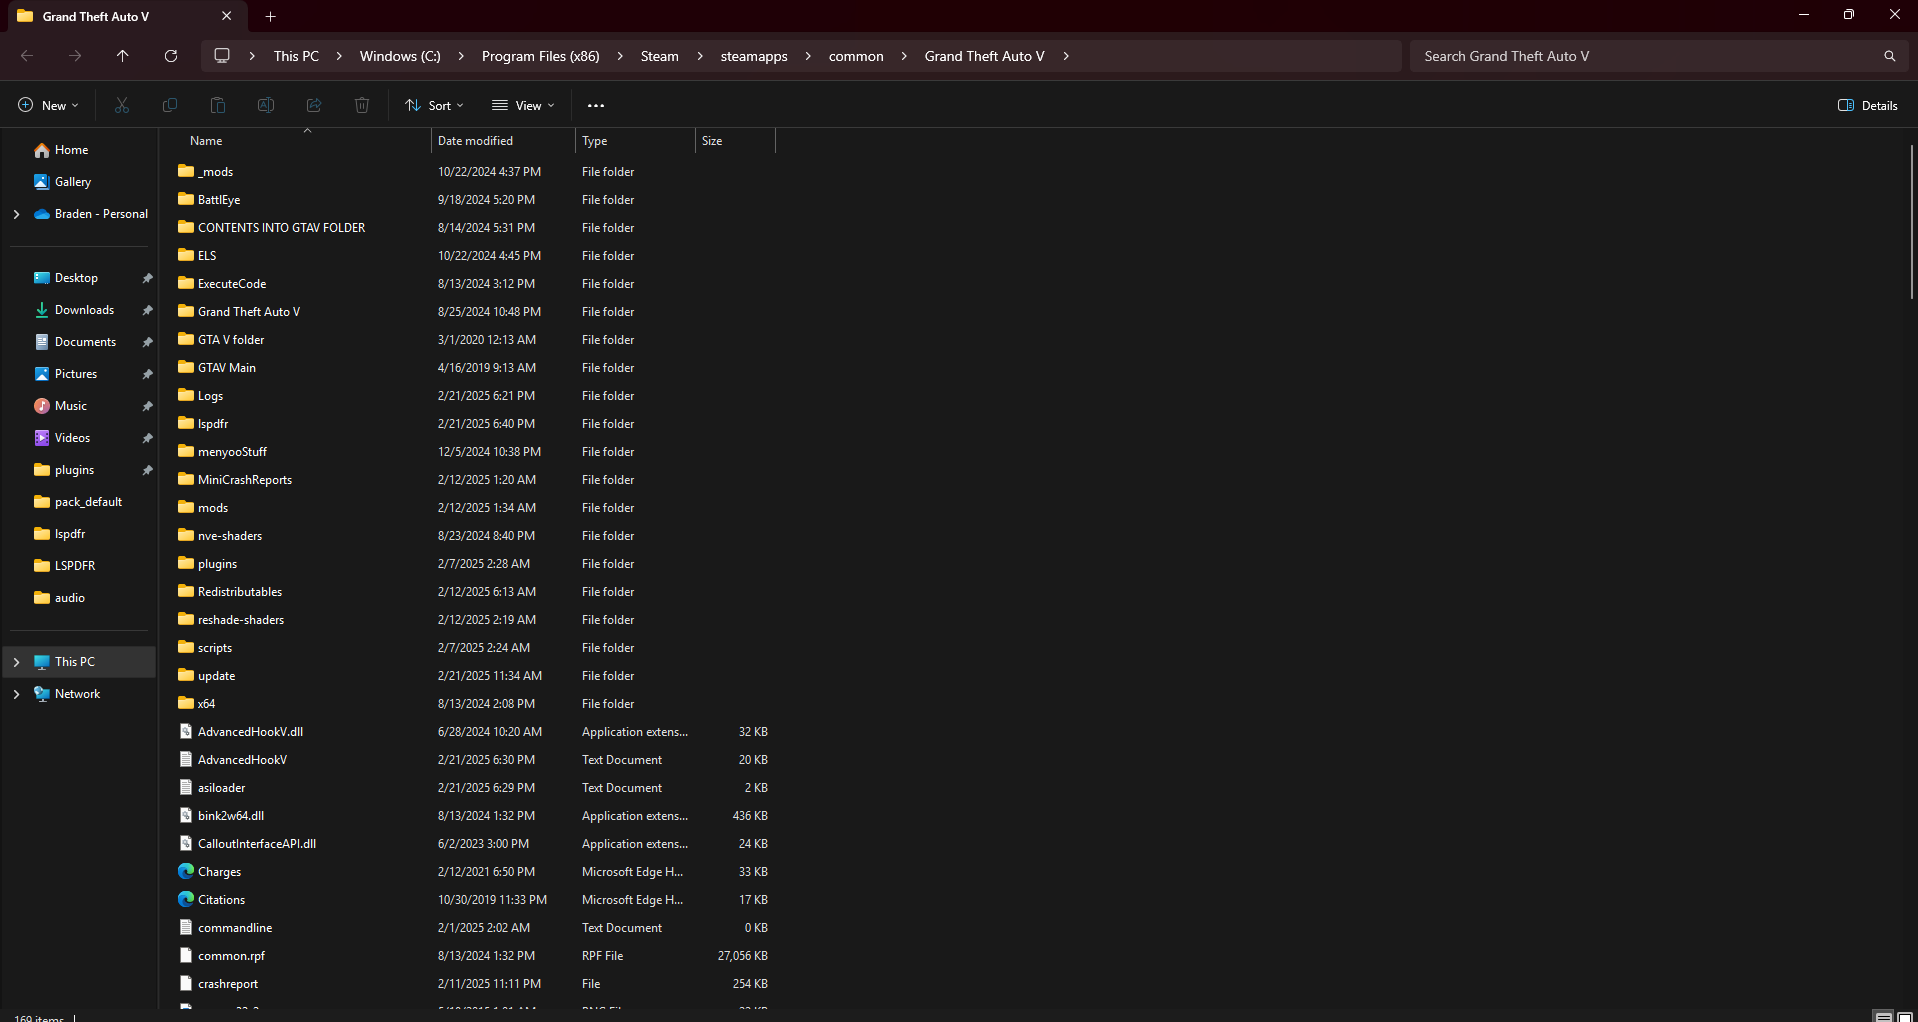Navigate to This PC breadcrumb
The image size is (1918, 1022).
[296, 56]
